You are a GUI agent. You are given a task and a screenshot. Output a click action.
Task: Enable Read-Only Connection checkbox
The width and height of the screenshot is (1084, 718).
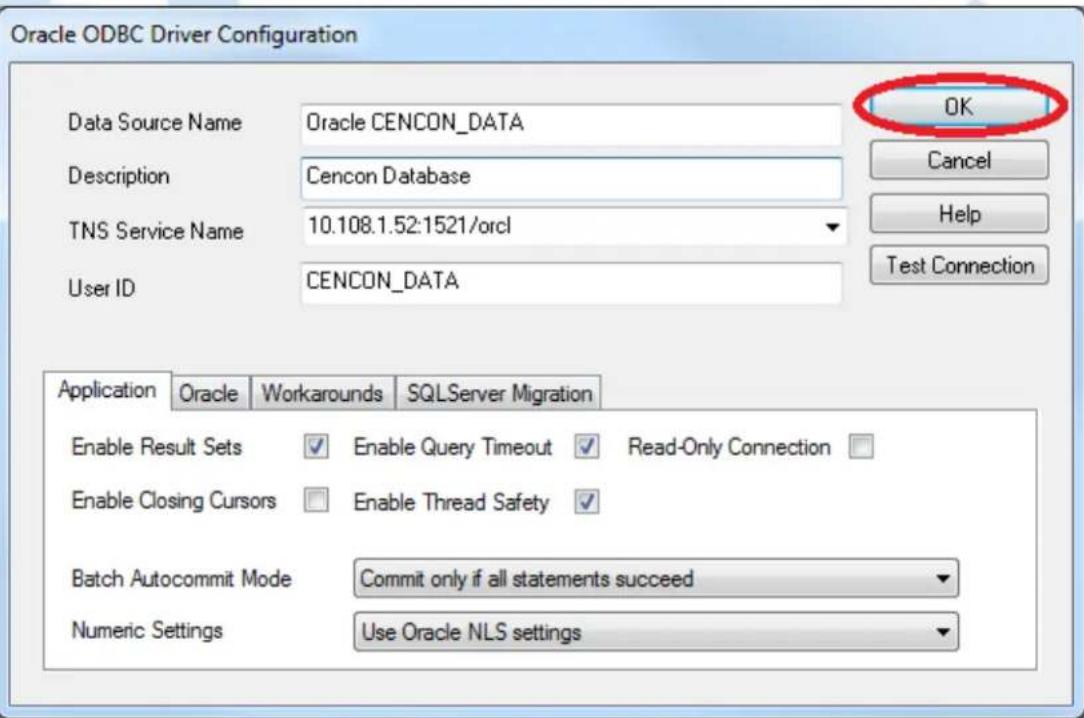click(x=861, y=446)
